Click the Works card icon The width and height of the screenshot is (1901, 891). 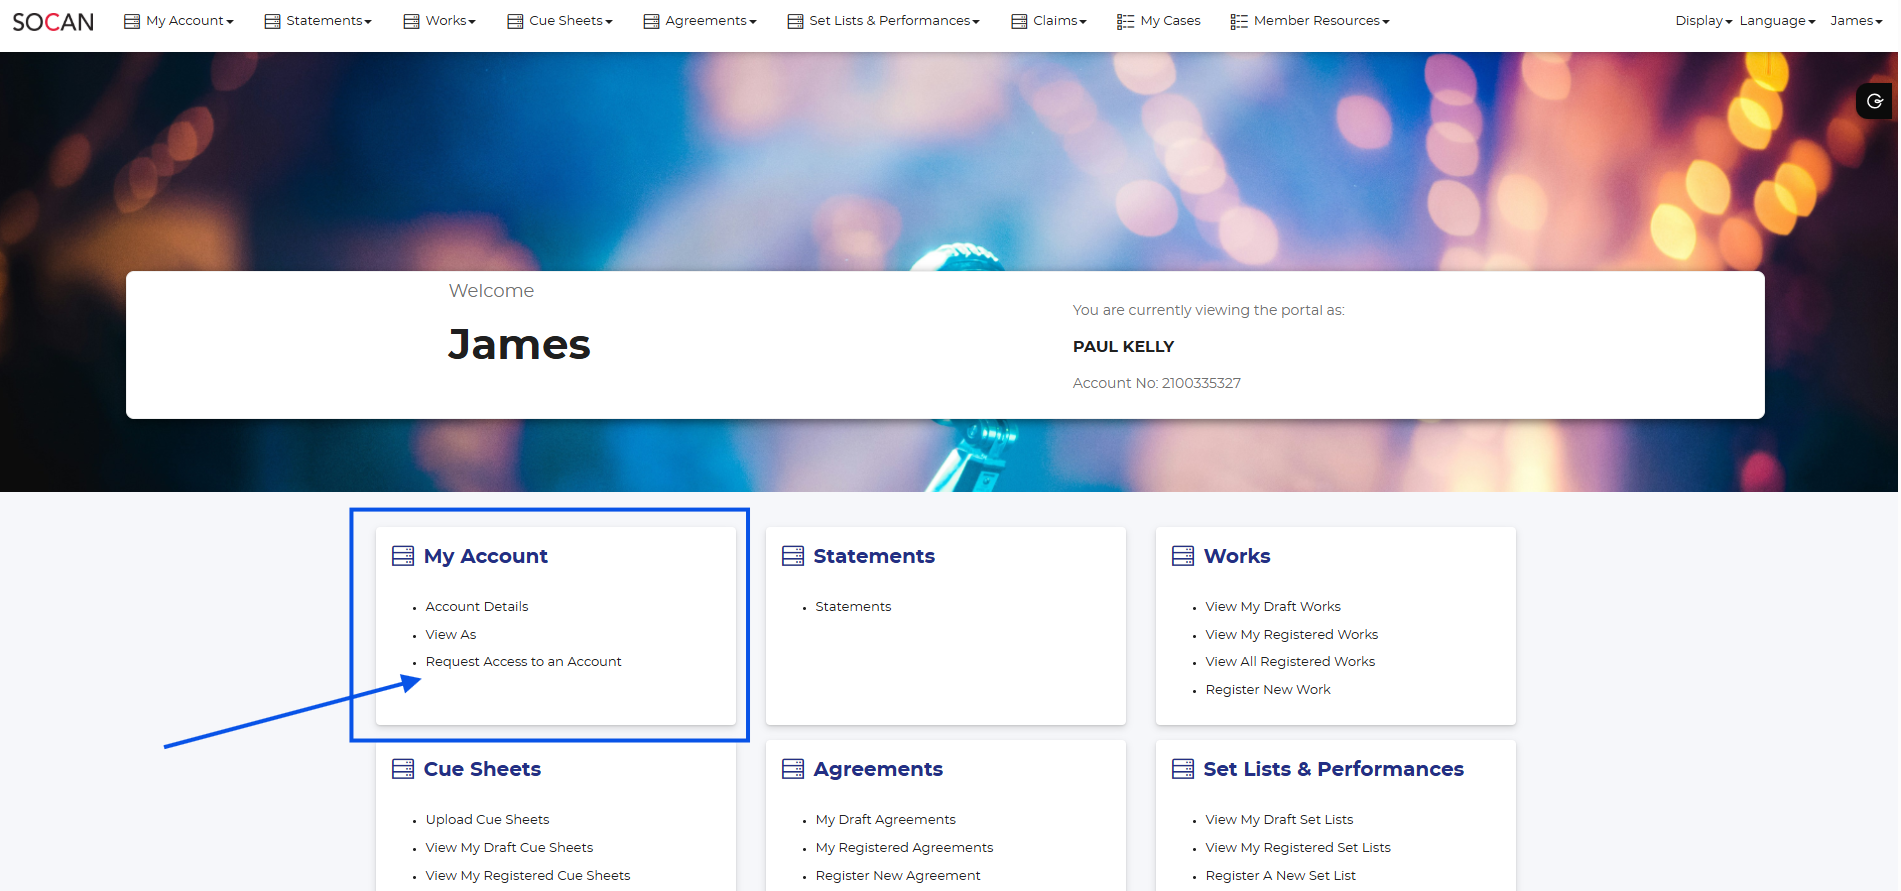1183,556
